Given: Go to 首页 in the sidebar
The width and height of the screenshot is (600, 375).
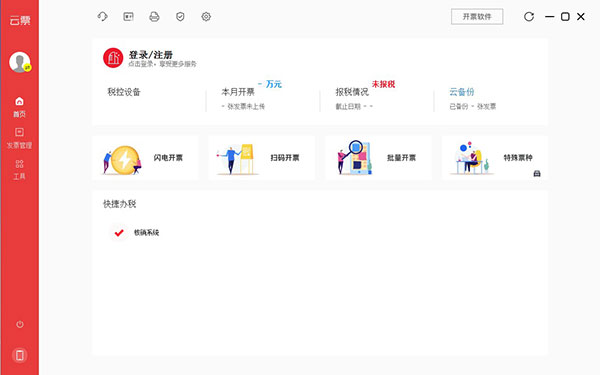Looking at the screenshot, I should [x=19, y=107].
